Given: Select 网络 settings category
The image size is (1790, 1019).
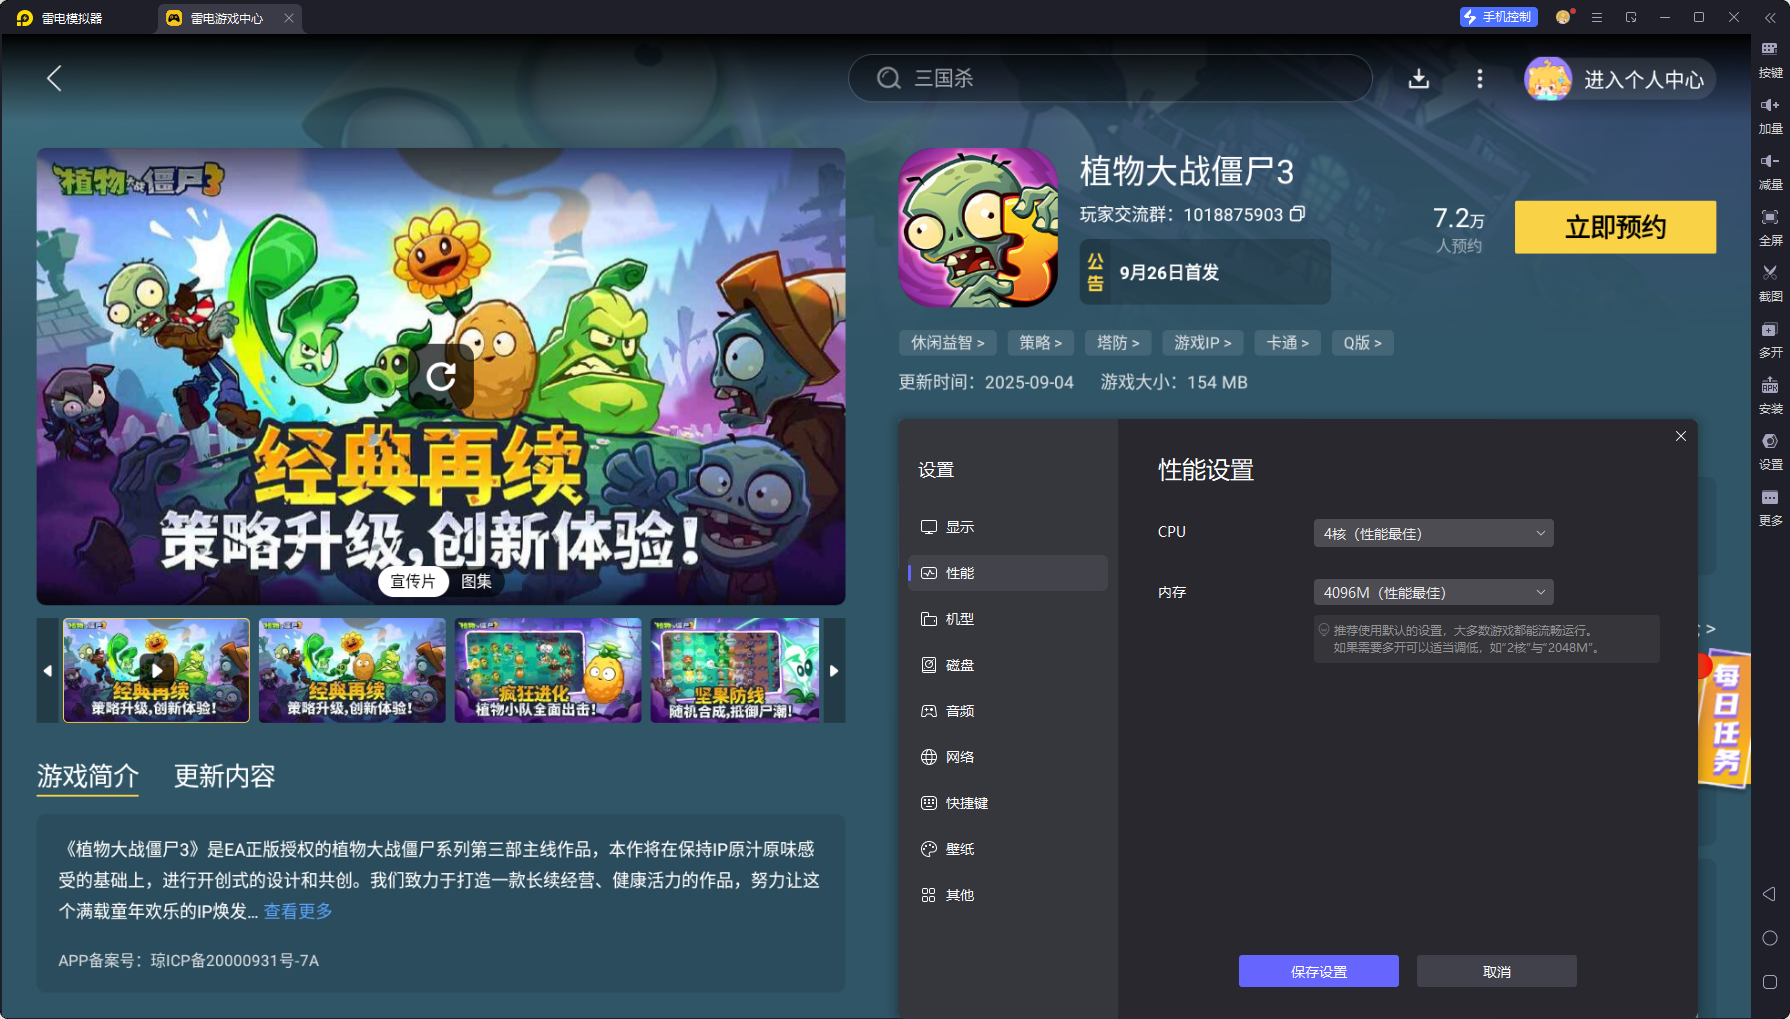Looking at the screenshot, I should [x=1008, y=757].
